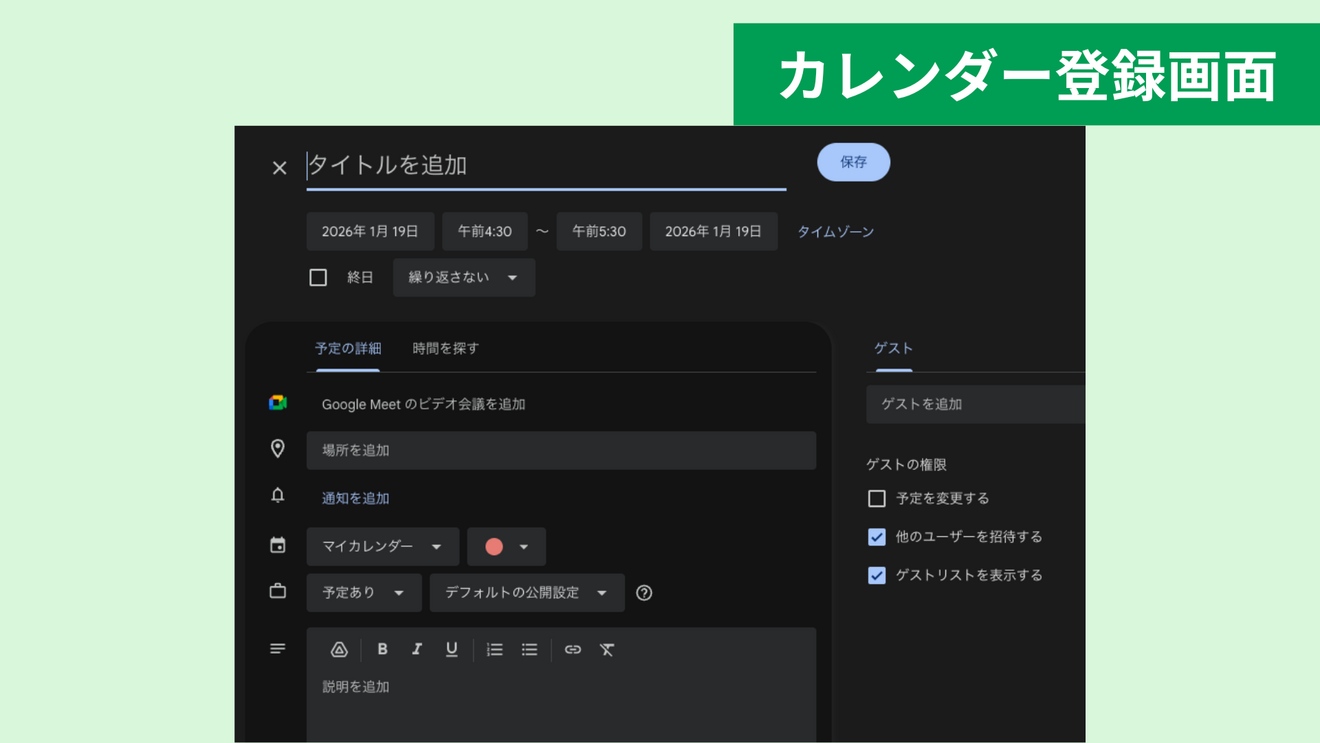Click the description lines icon
The image size is (1320, 743).
[278, 649]
